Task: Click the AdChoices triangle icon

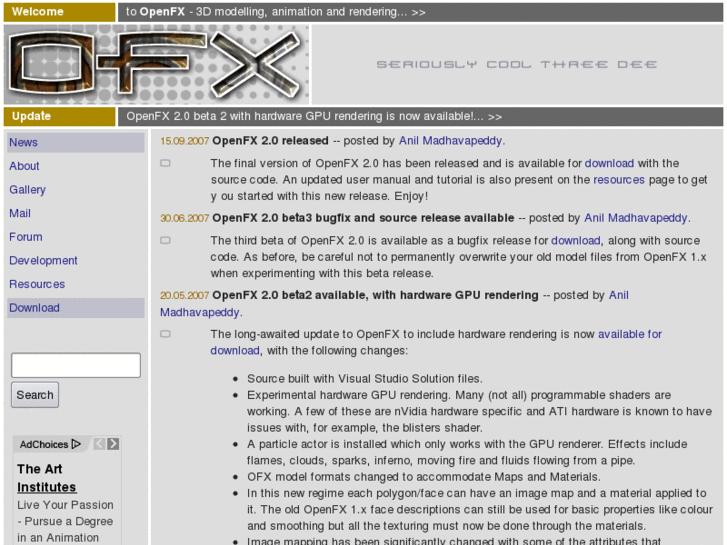Action: pos(77,444)
